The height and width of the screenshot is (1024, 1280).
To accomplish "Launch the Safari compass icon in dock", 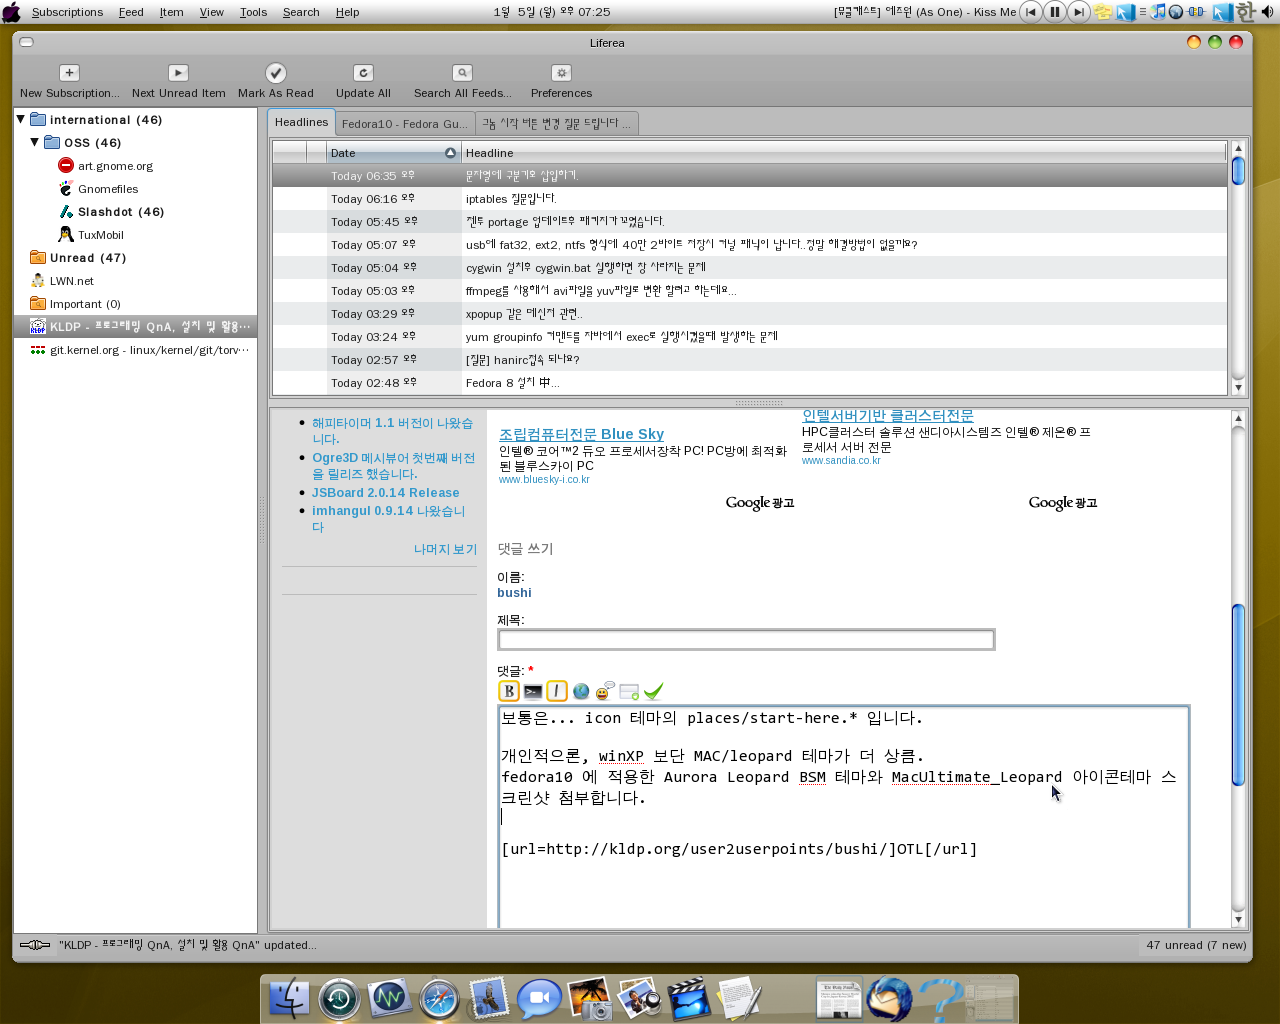I will click(x=439, y=998).
